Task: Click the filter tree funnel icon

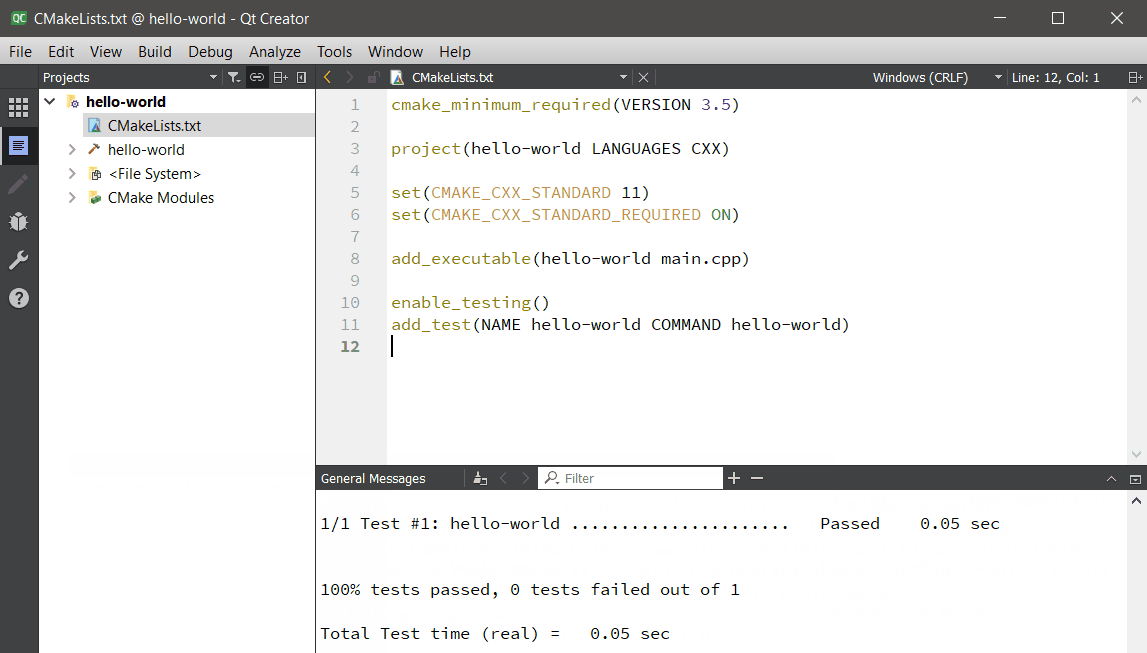Action: 233,77
